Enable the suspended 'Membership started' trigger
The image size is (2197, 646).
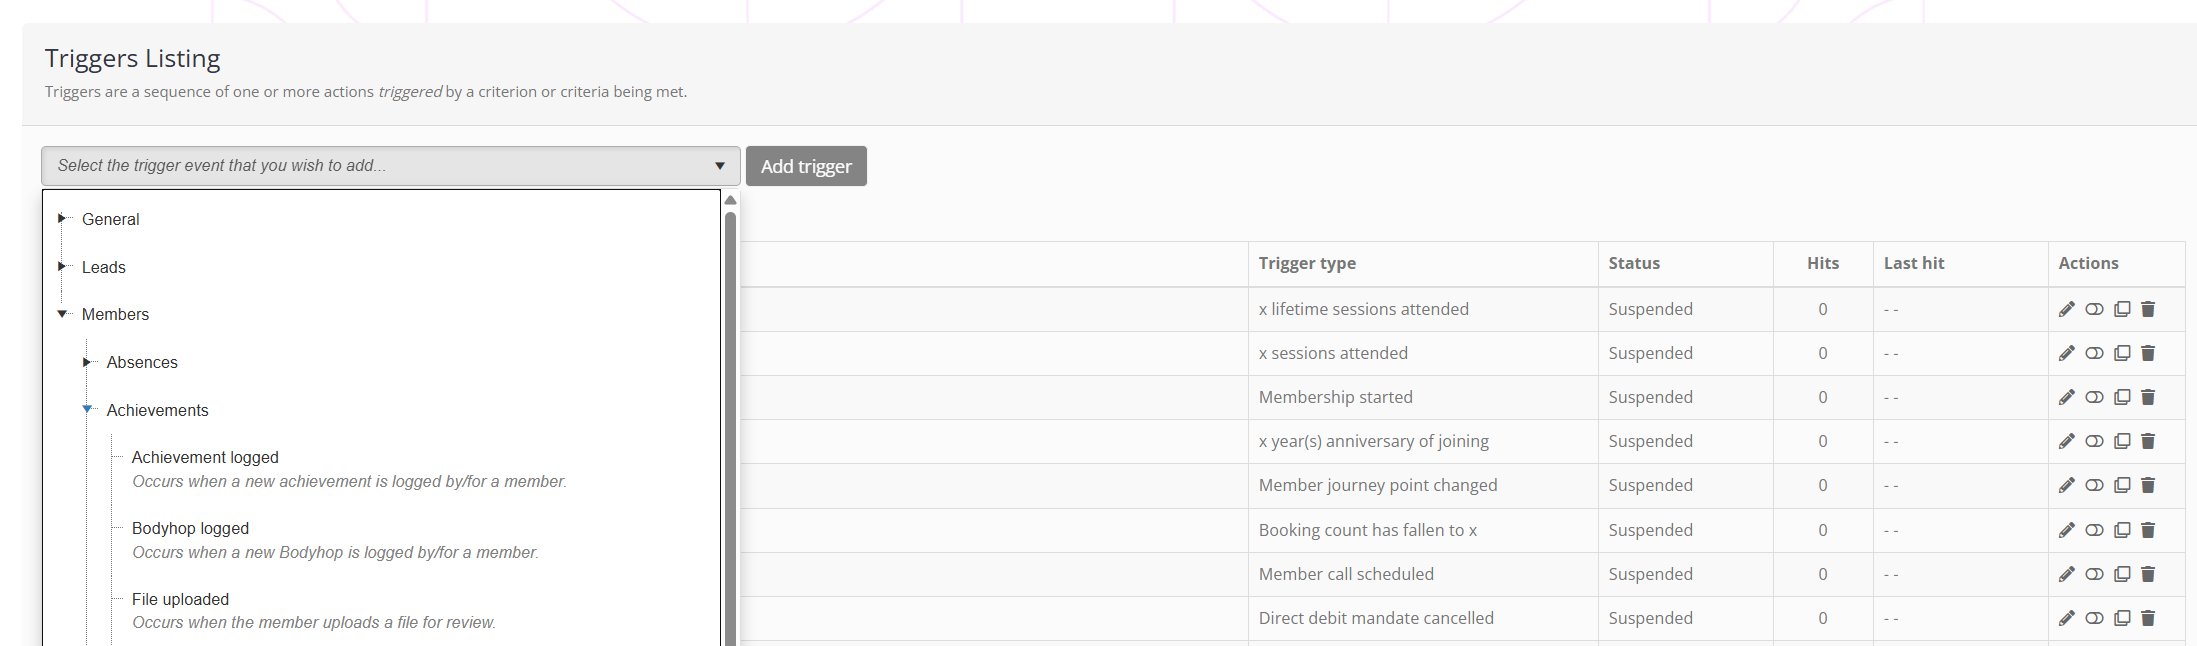2094,397
